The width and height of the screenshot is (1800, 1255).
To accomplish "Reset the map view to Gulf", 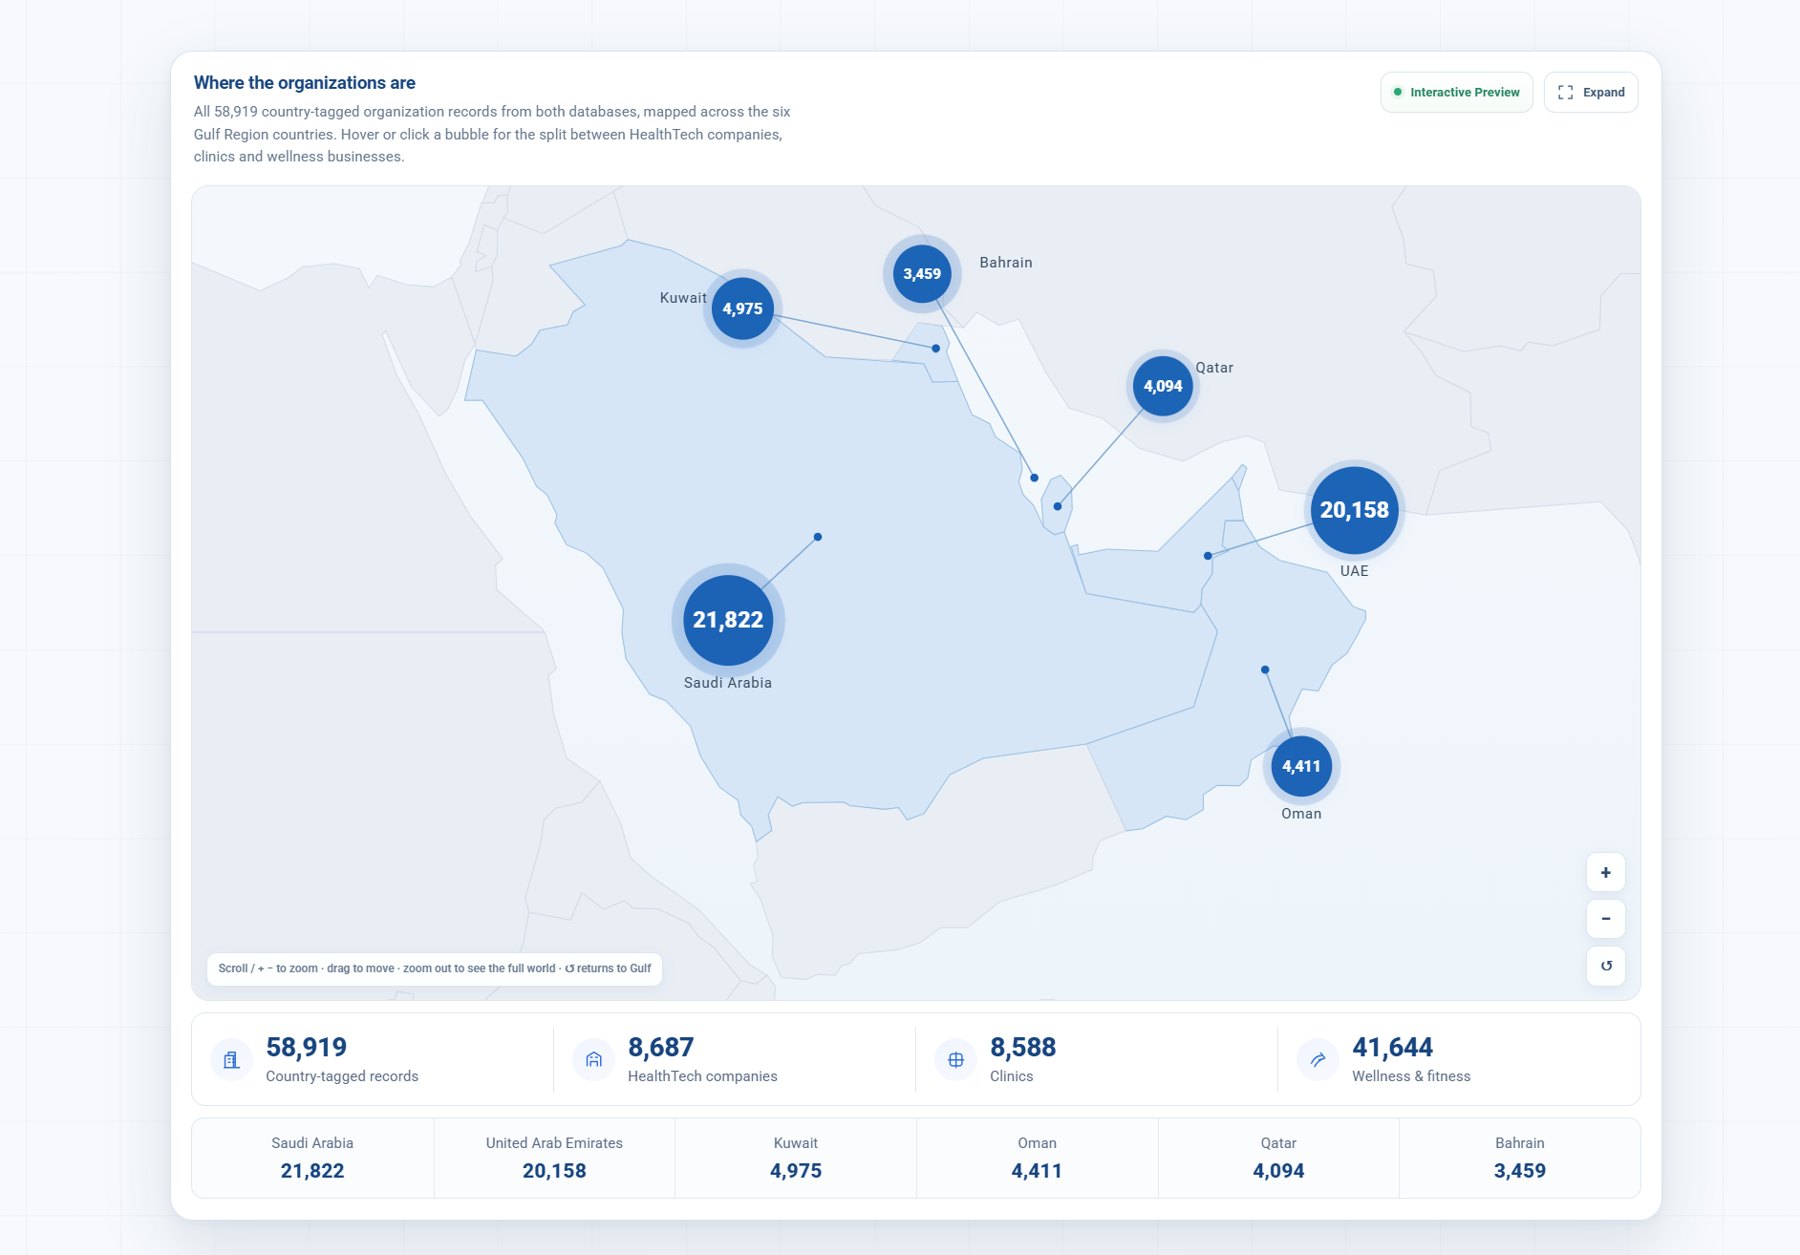I will 1605,966.
